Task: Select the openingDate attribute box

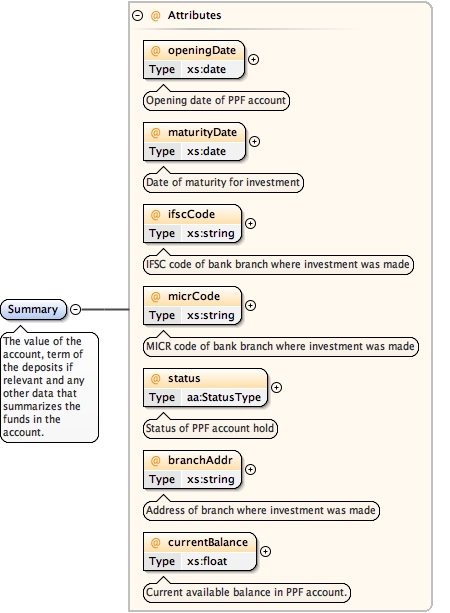Action: point(194,60)
